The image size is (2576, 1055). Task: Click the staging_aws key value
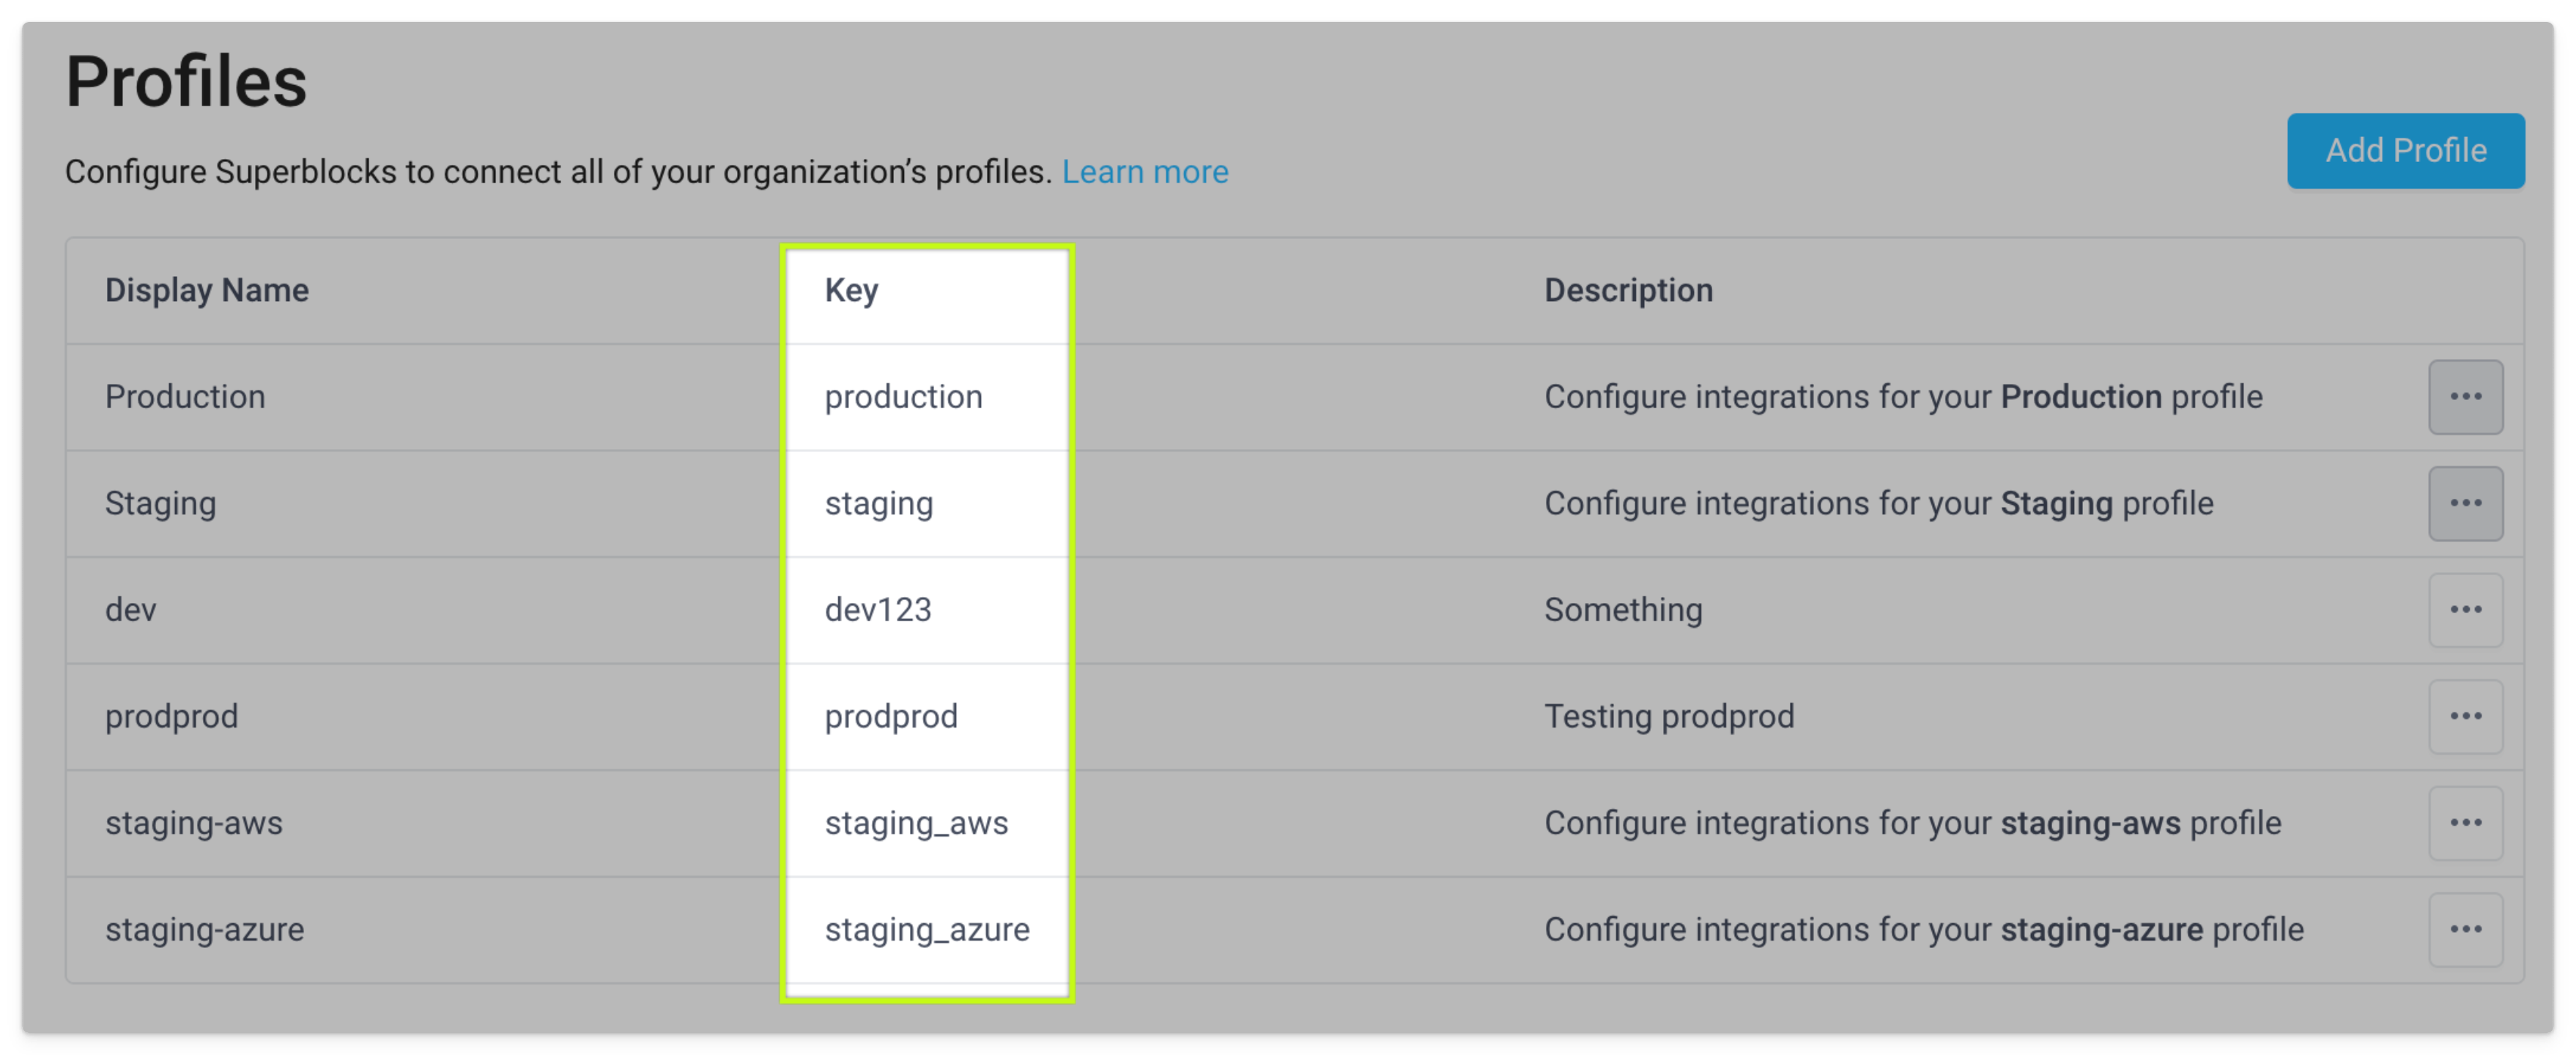(915, 823)
